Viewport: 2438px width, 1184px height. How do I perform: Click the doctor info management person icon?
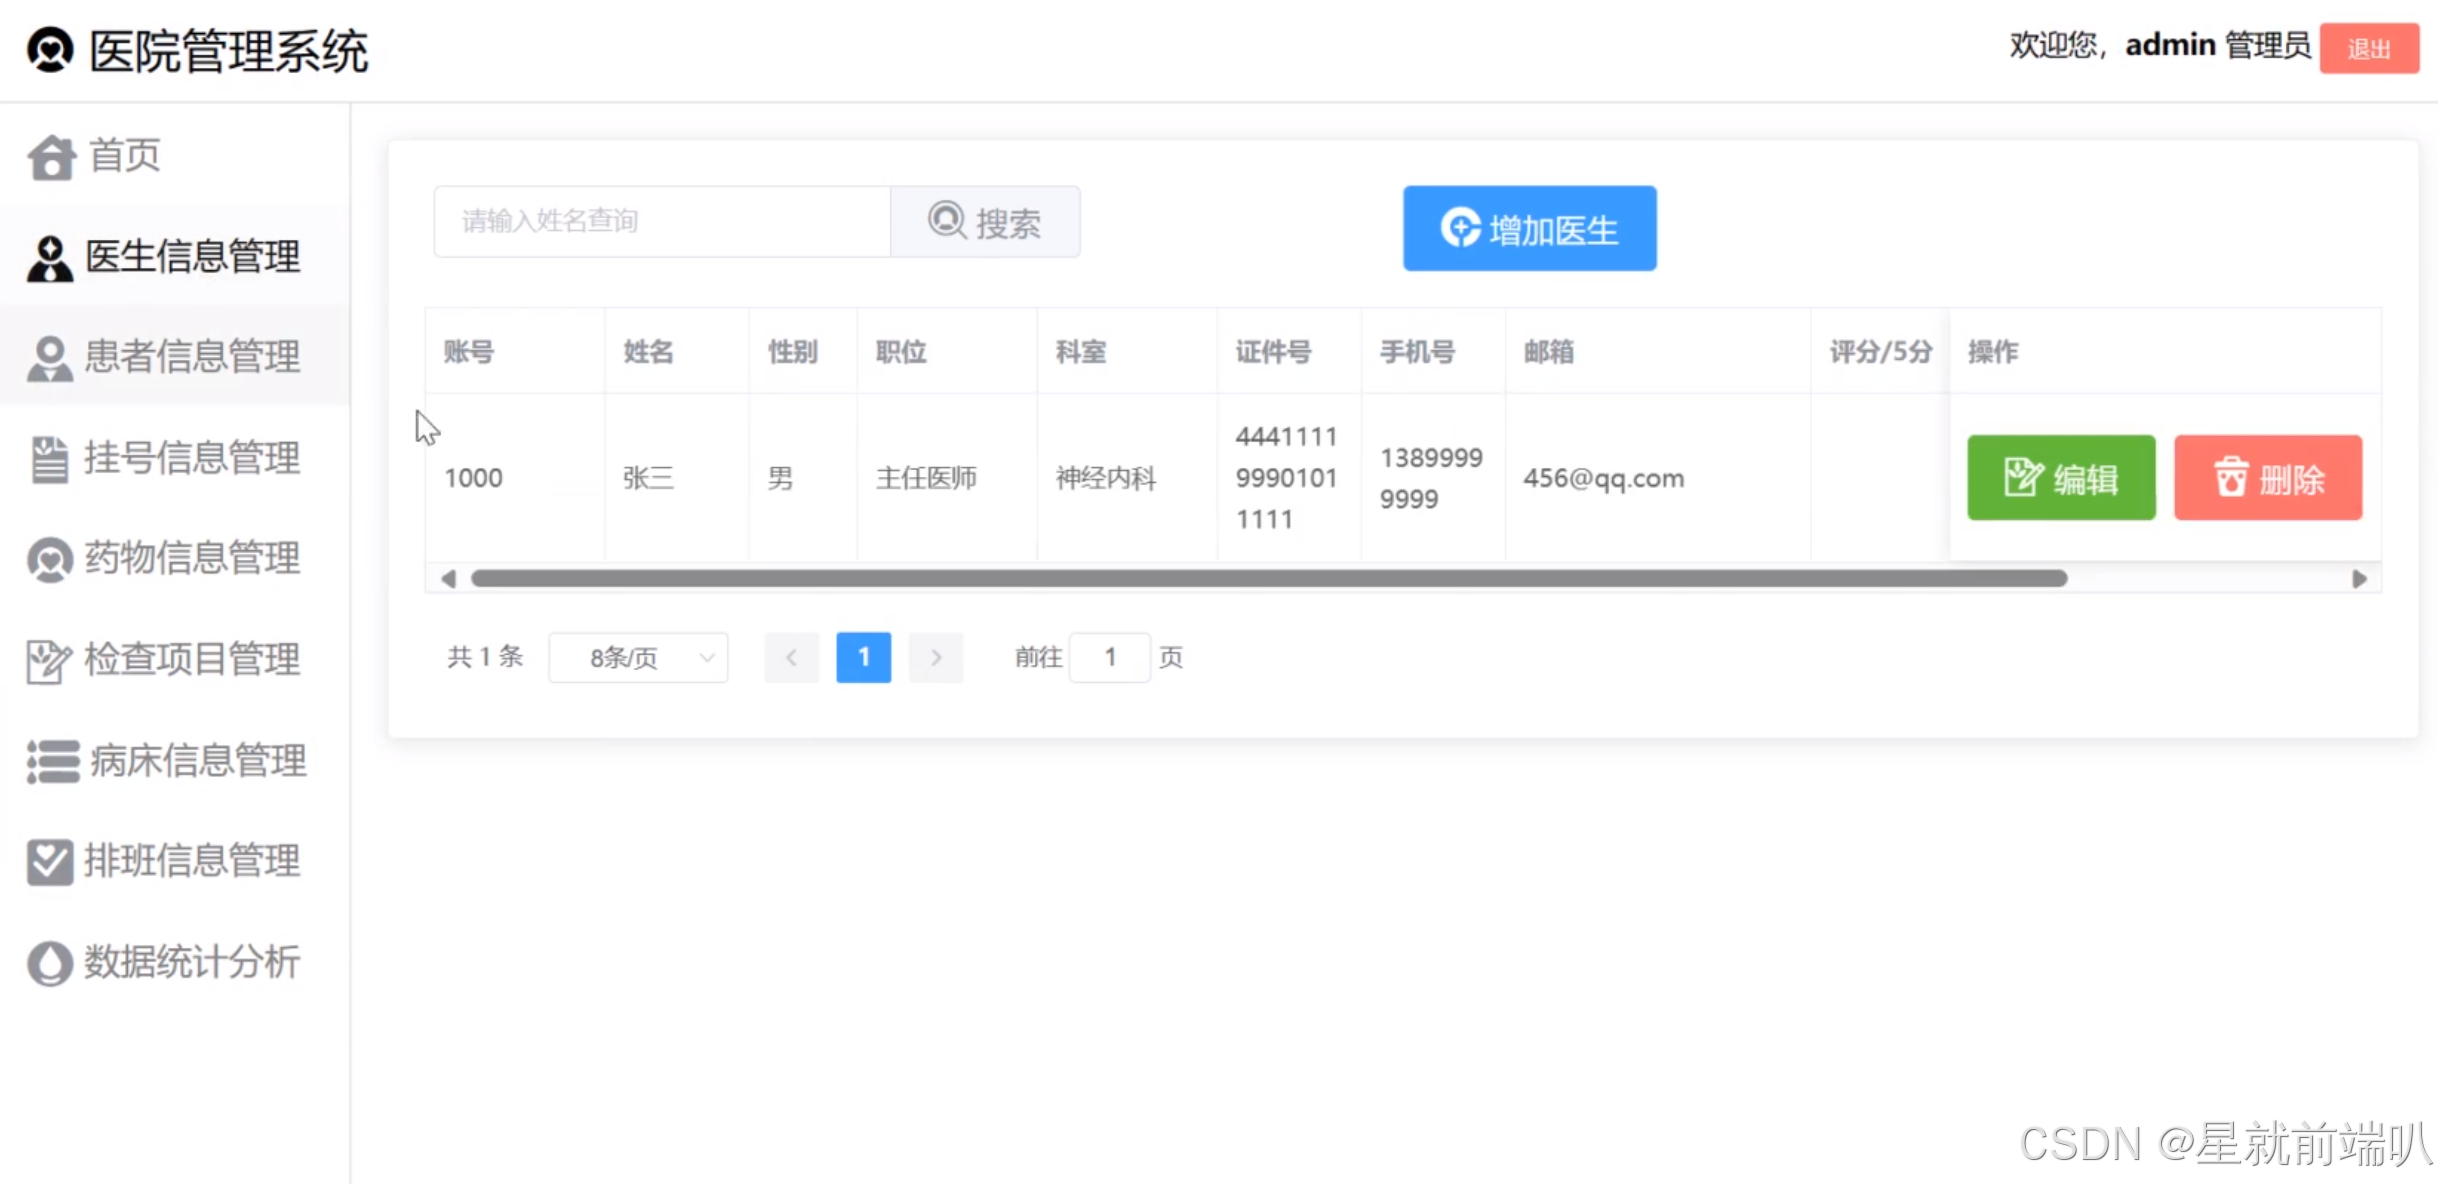click(x=49, y=258)
